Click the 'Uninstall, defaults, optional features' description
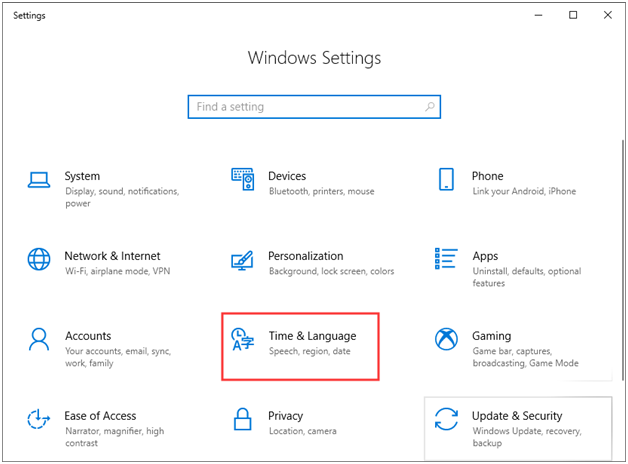 tap(527, 277)
